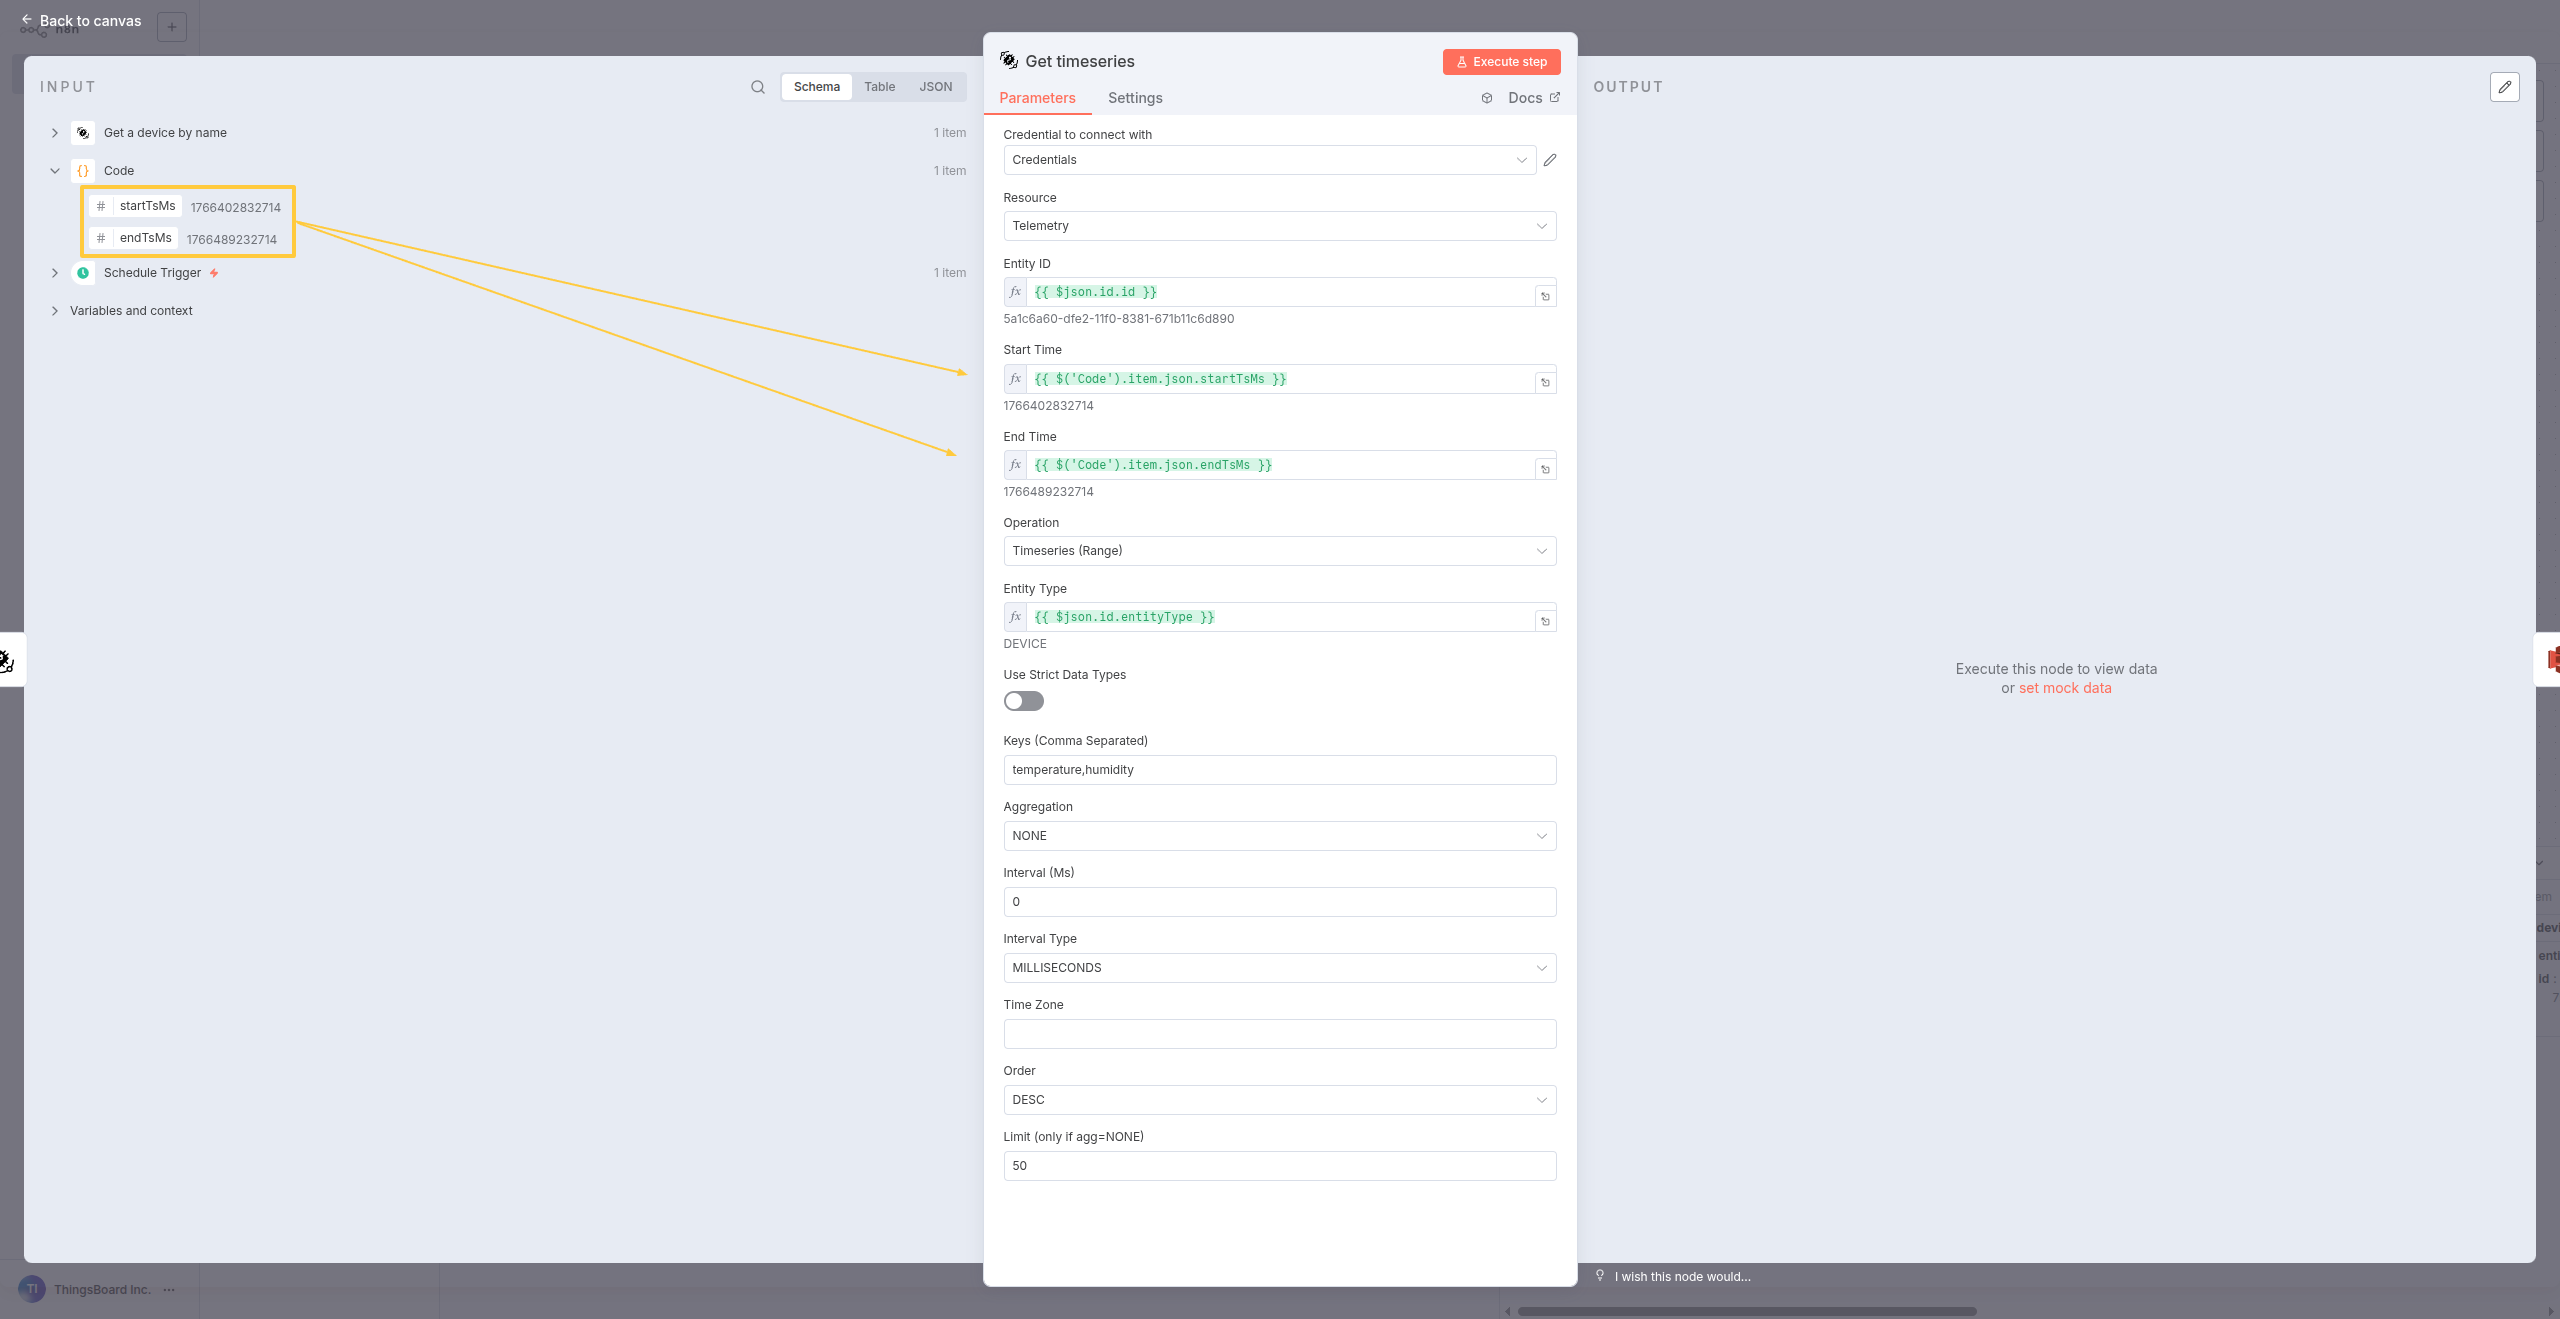Toggle Use Strict Data Types switch
The height and width of the screenshot is (1319, 2560).
tap(1023, 701)
